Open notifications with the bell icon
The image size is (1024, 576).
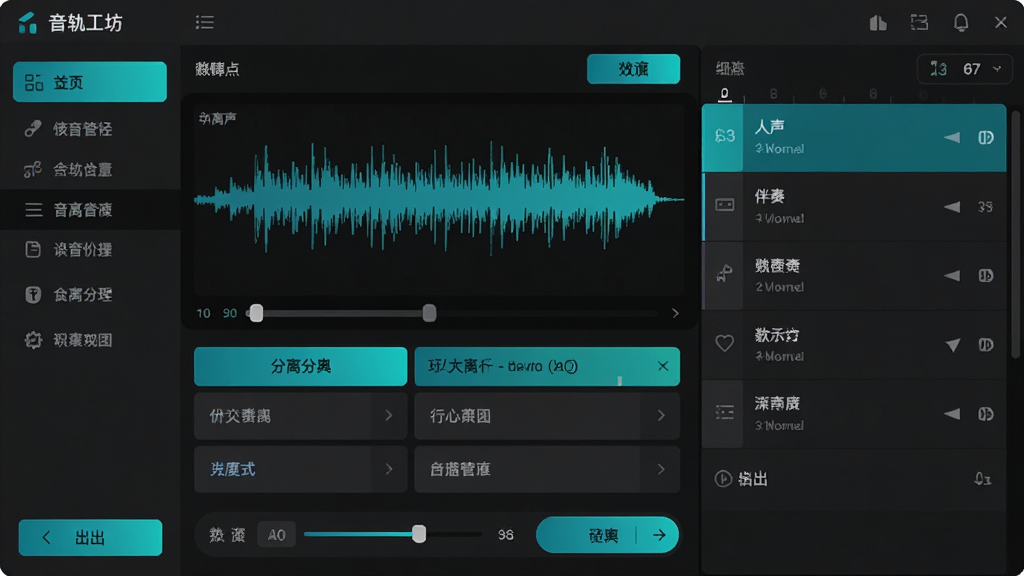pyautogui.click(x=961, y=23)
